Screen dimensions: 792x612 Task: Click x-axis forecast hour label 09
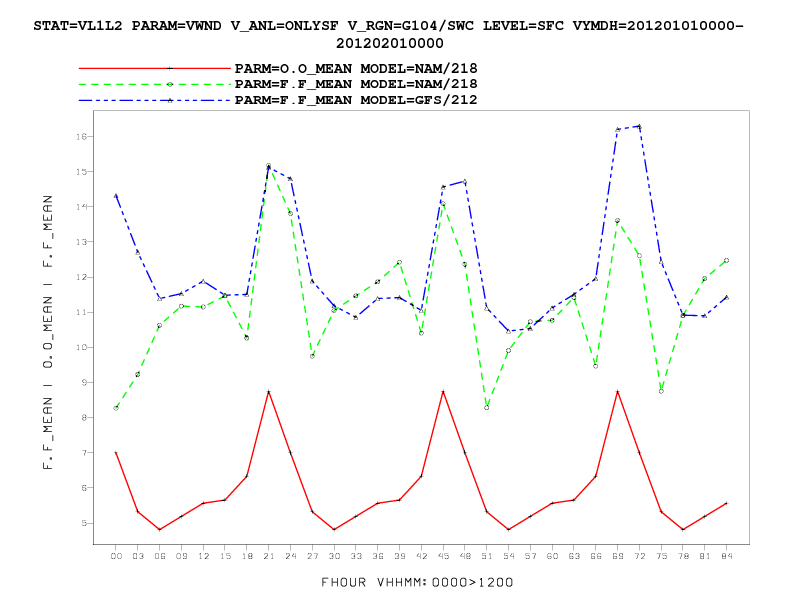click(181, 556)
